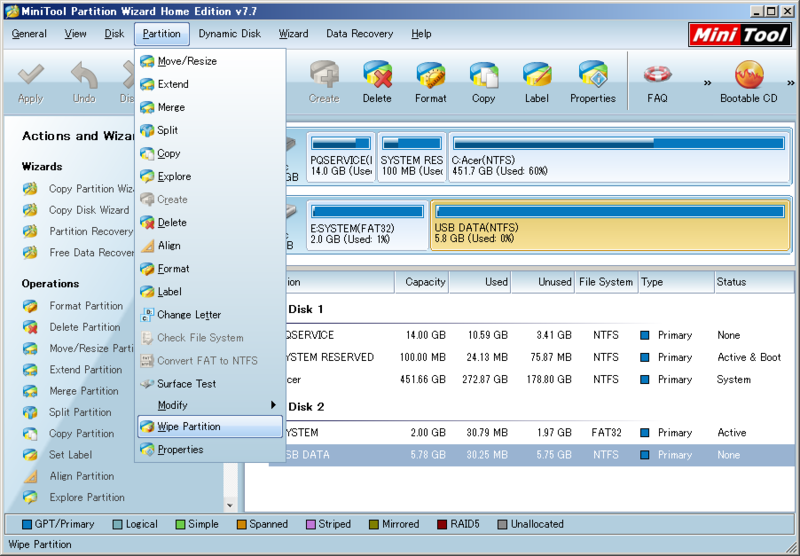Choose Copy in the Partition dropdown menu
Image resolution: width=800 pixels, height=556 pixels.
point(210,153)
